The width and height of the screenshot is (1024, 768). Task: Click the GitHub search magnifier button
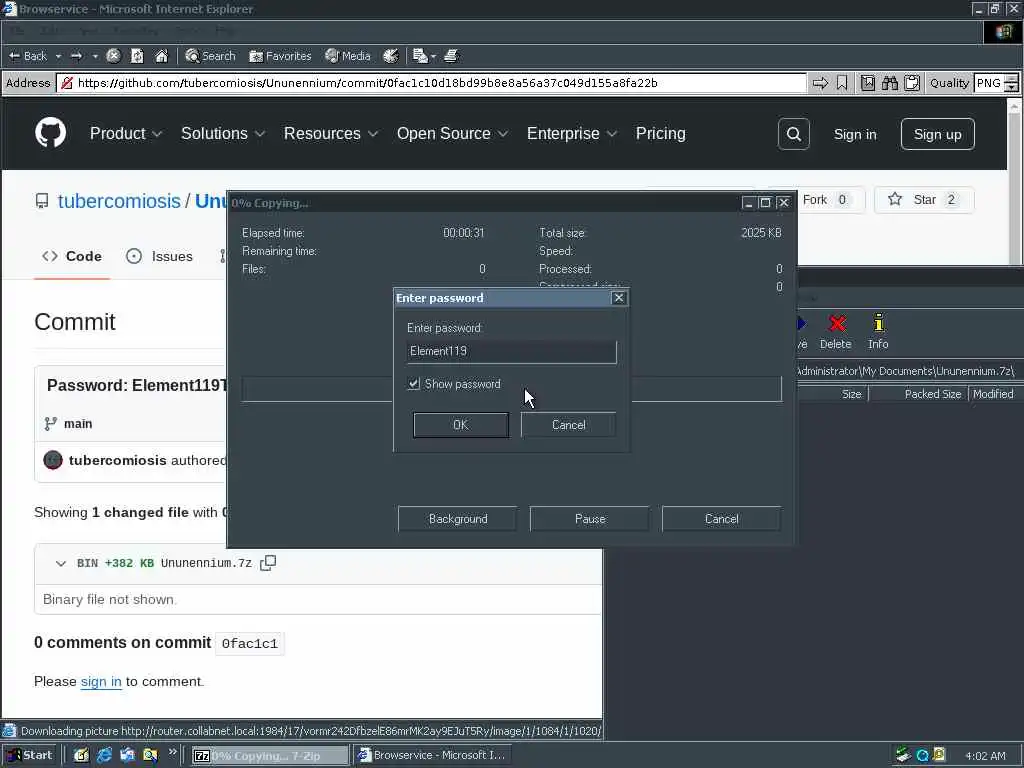[x=794, y=134]
